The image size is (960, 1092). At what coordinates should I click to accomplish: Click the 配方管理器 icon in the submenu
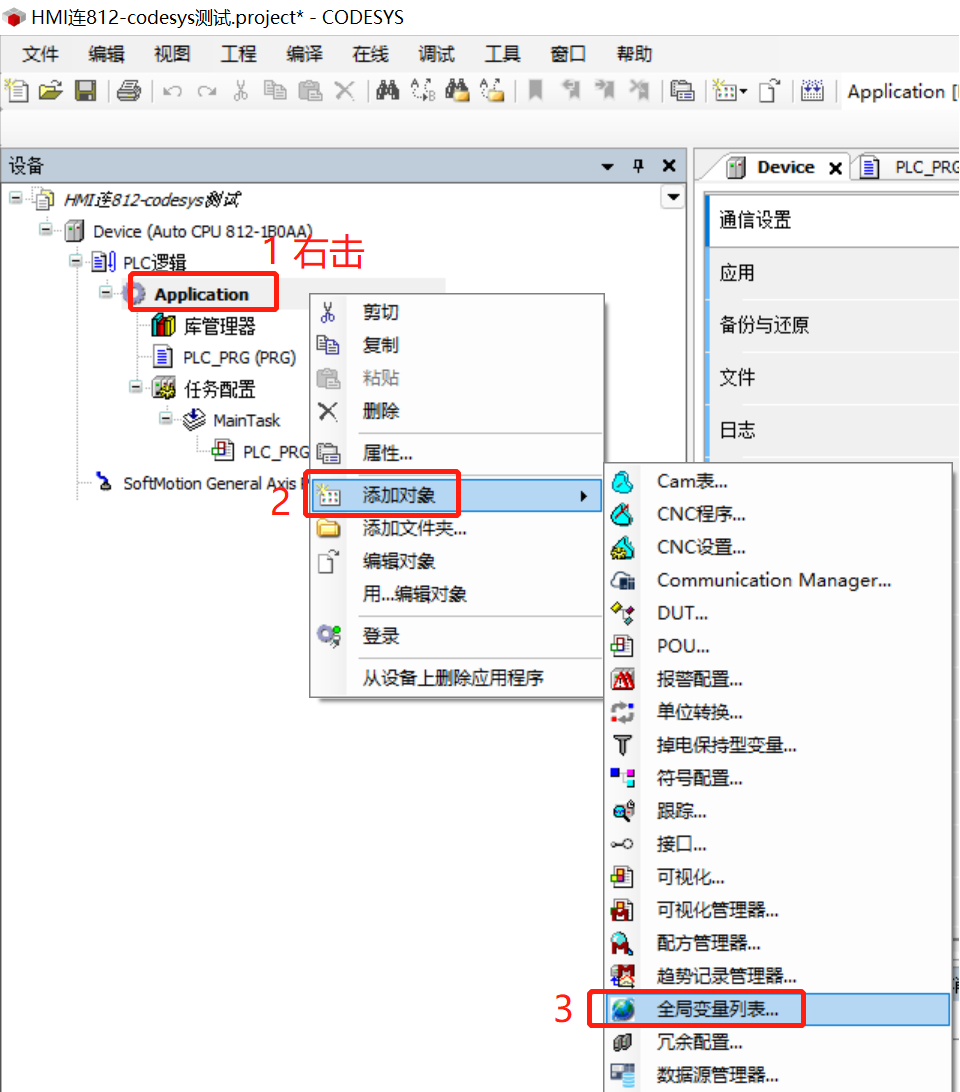coord(622,943)
